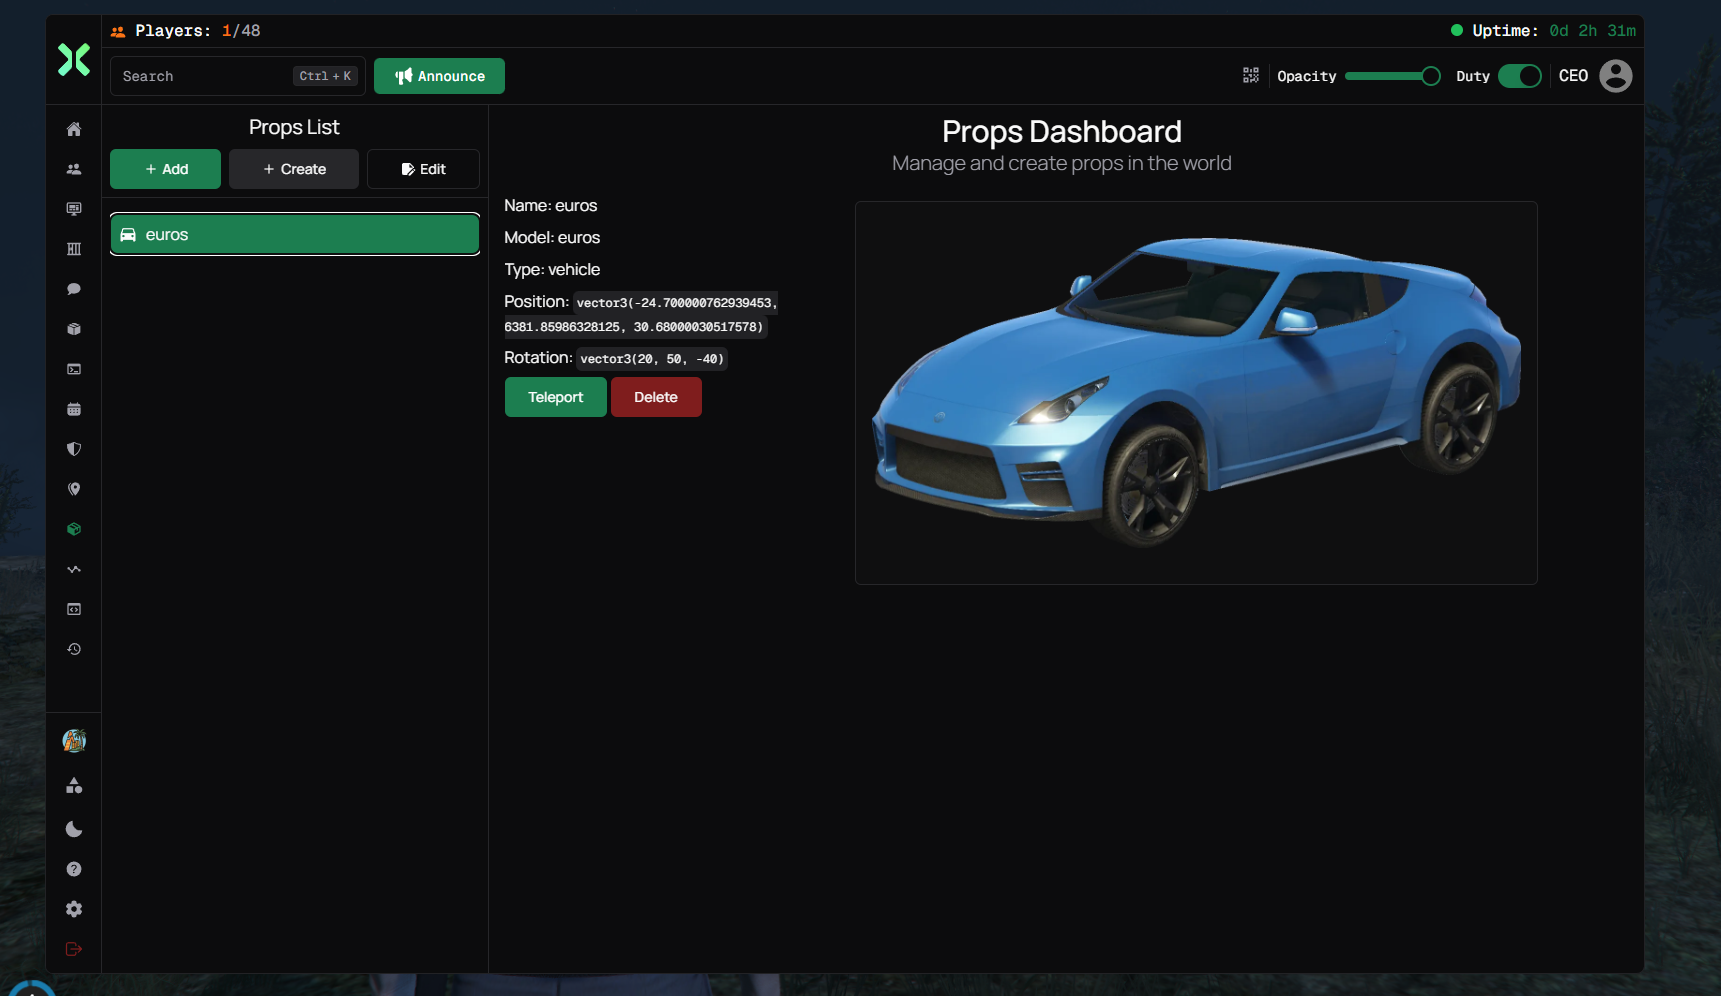Click the server avatar with palm trees
The height and width of the screenshot is (996, 1721).
(74, 741)
